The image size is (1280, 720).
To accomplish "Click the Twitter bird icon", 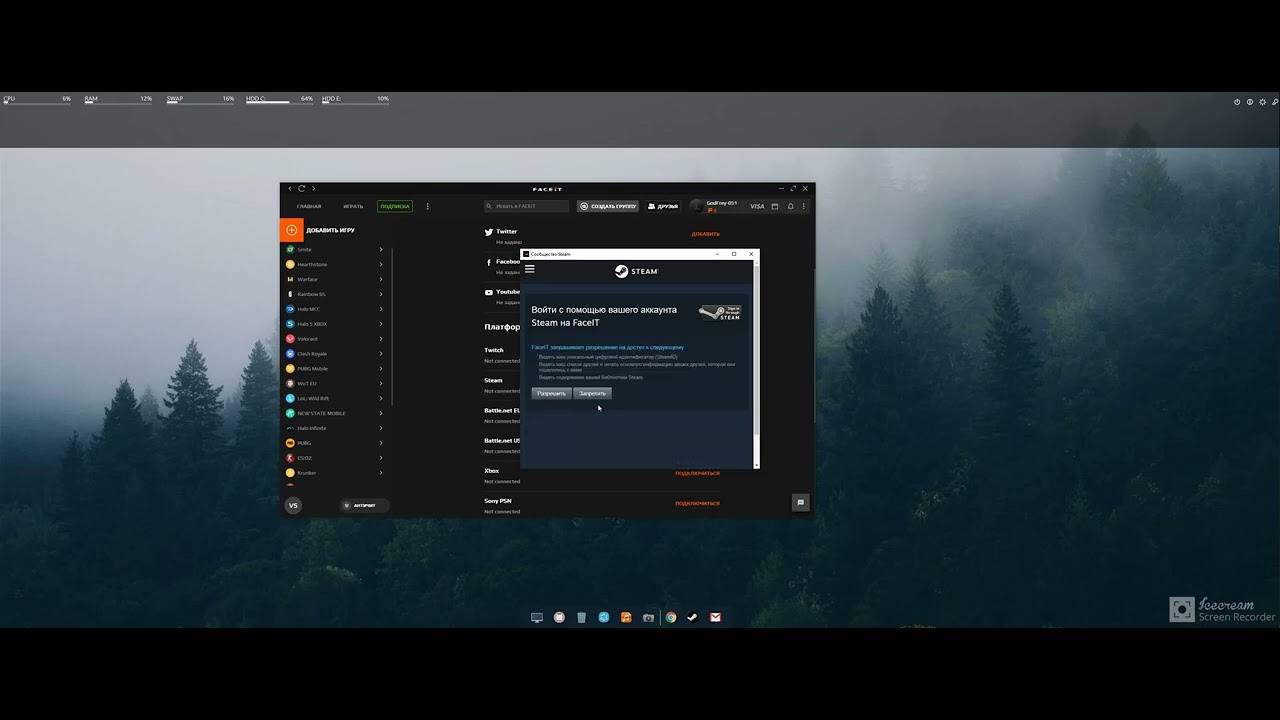I will coord(489,231).
